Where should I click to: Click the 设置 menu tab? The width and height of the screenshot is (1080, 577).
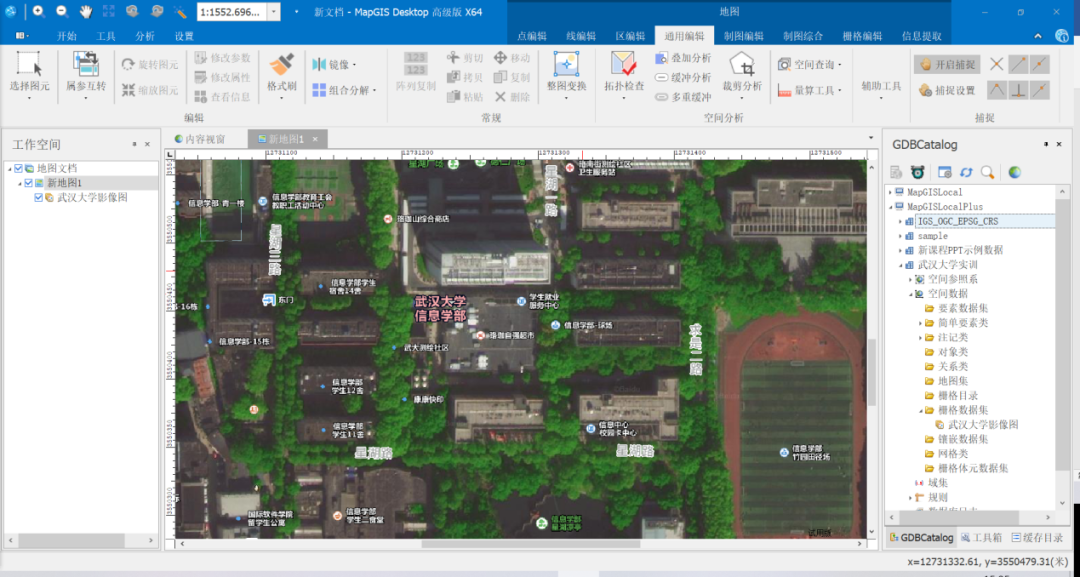point(185,36)
